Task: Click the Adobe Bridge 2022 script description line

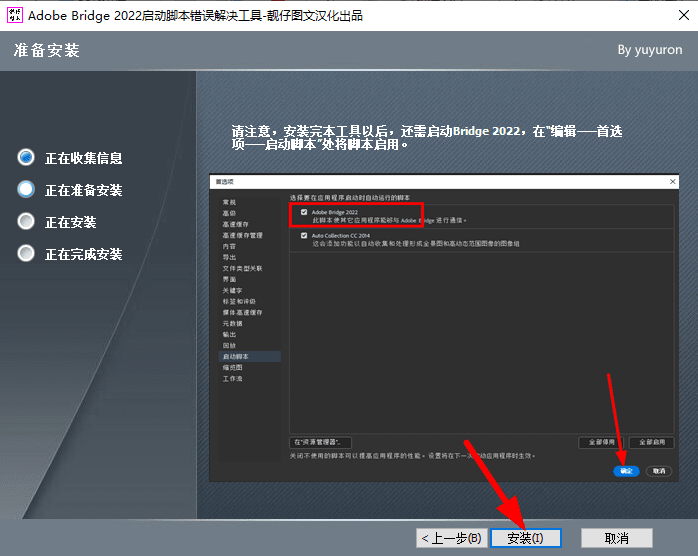Action: (x=389, y=220)
